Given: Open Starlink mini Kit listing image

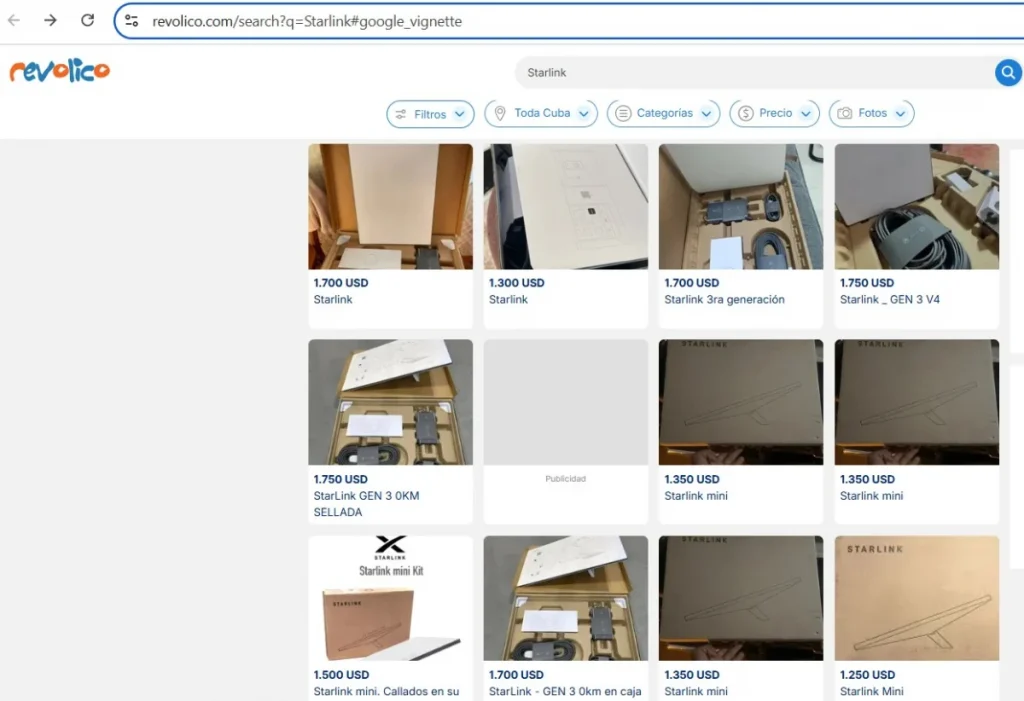Looking at the screenshot, I should tap(391, 598).
